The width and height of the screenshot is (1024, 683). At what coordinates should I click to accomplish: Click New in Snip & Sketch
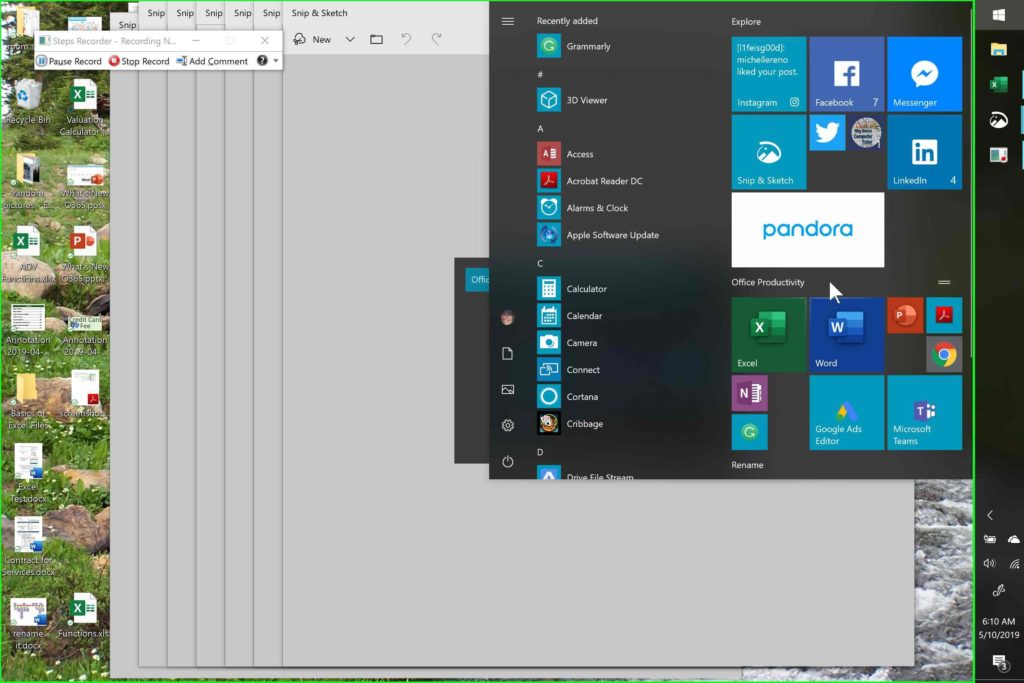(x=312, y=39)
